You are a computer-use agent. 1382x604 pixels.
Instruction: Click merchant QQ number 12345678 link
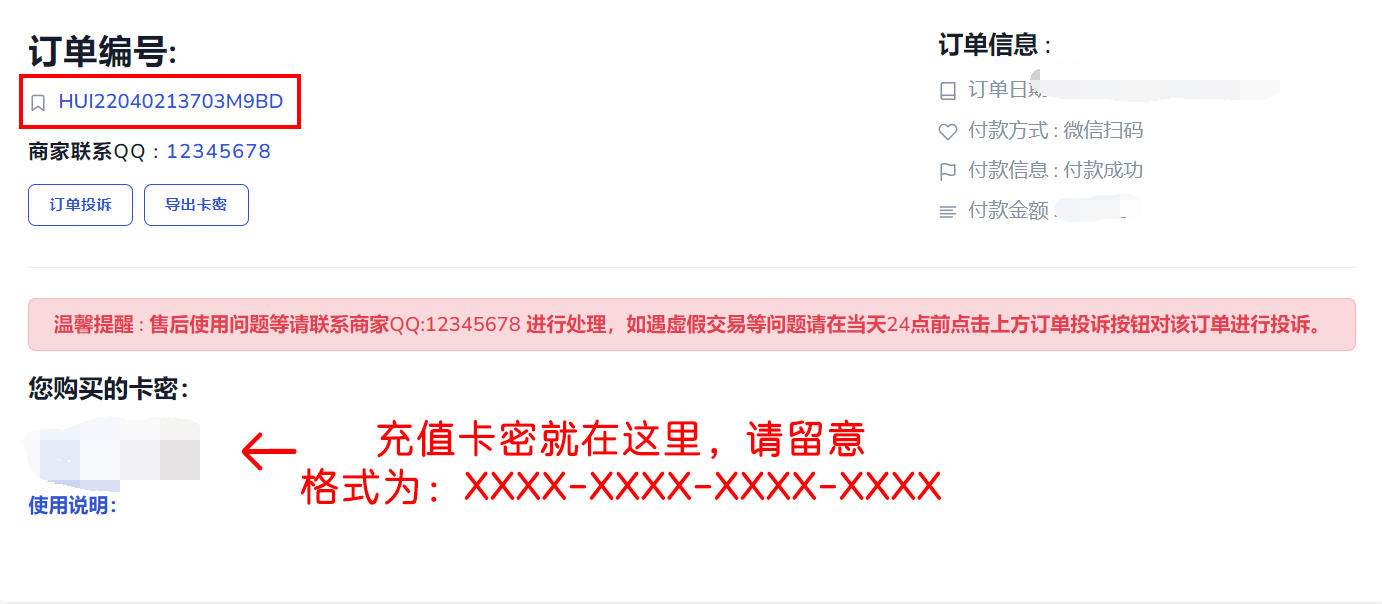point(218,151)
